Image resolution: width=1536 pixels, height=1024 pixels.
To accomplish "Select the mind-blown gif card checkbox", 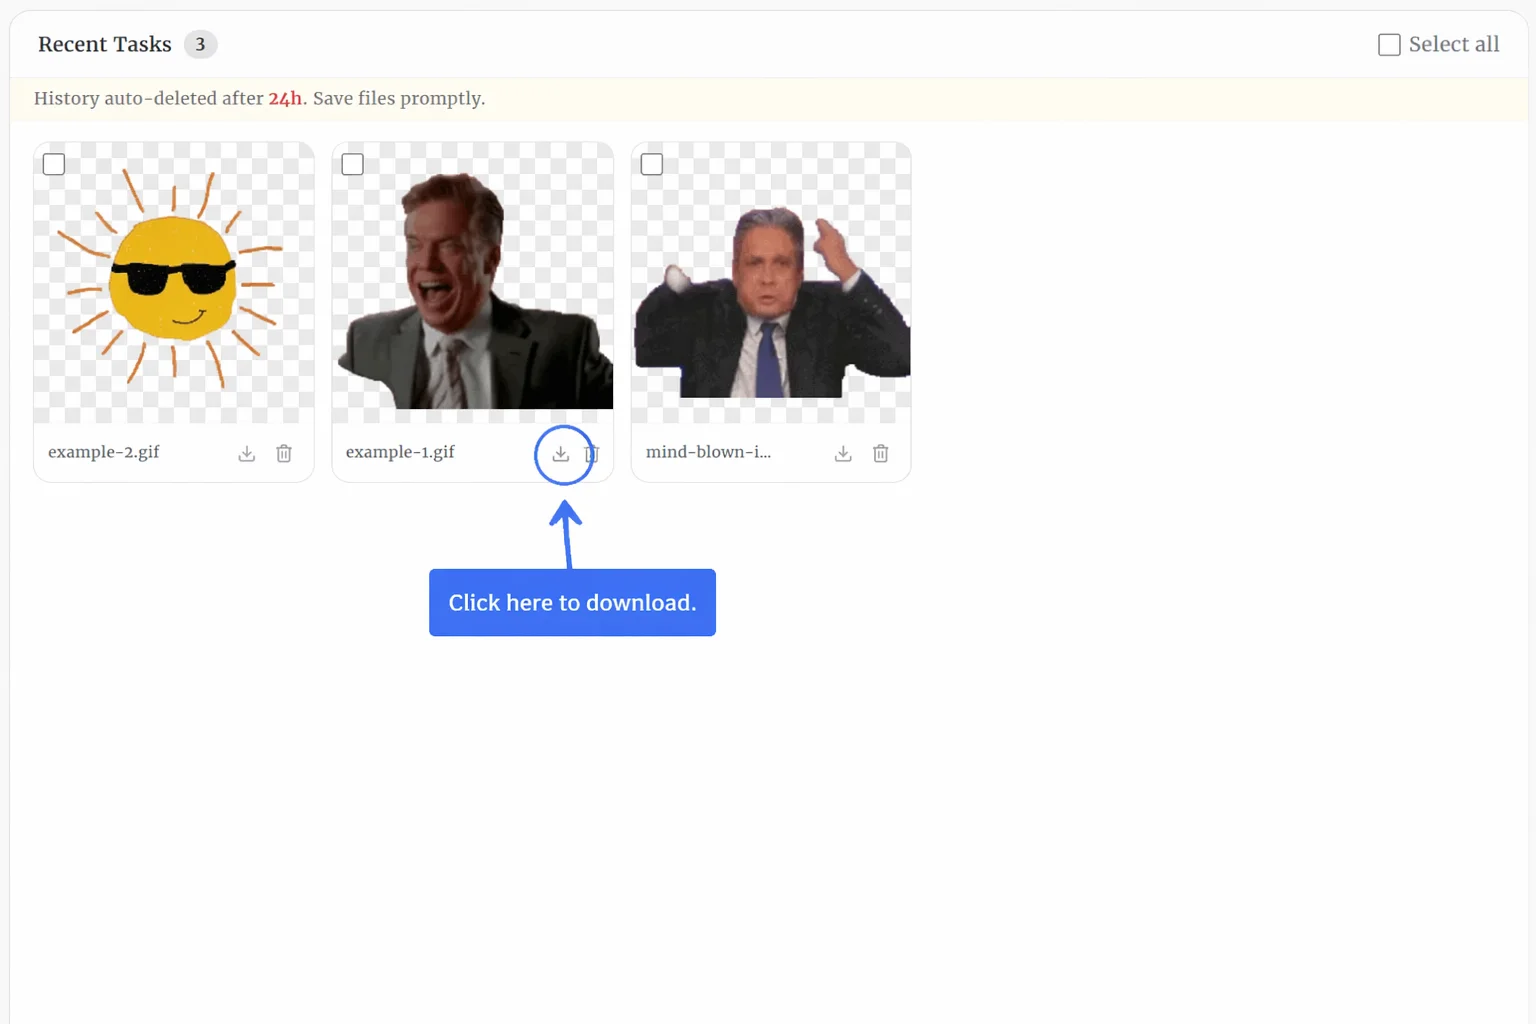I will pos(652,164).
